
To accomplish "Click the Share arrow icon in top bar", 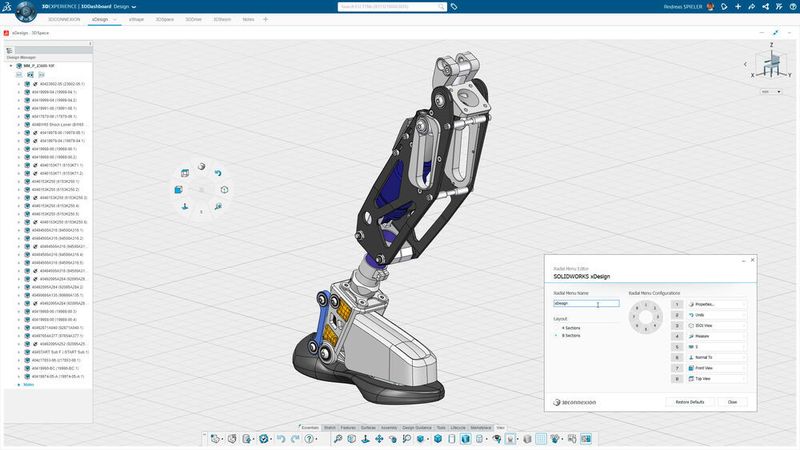I will (x=752, y=7).
